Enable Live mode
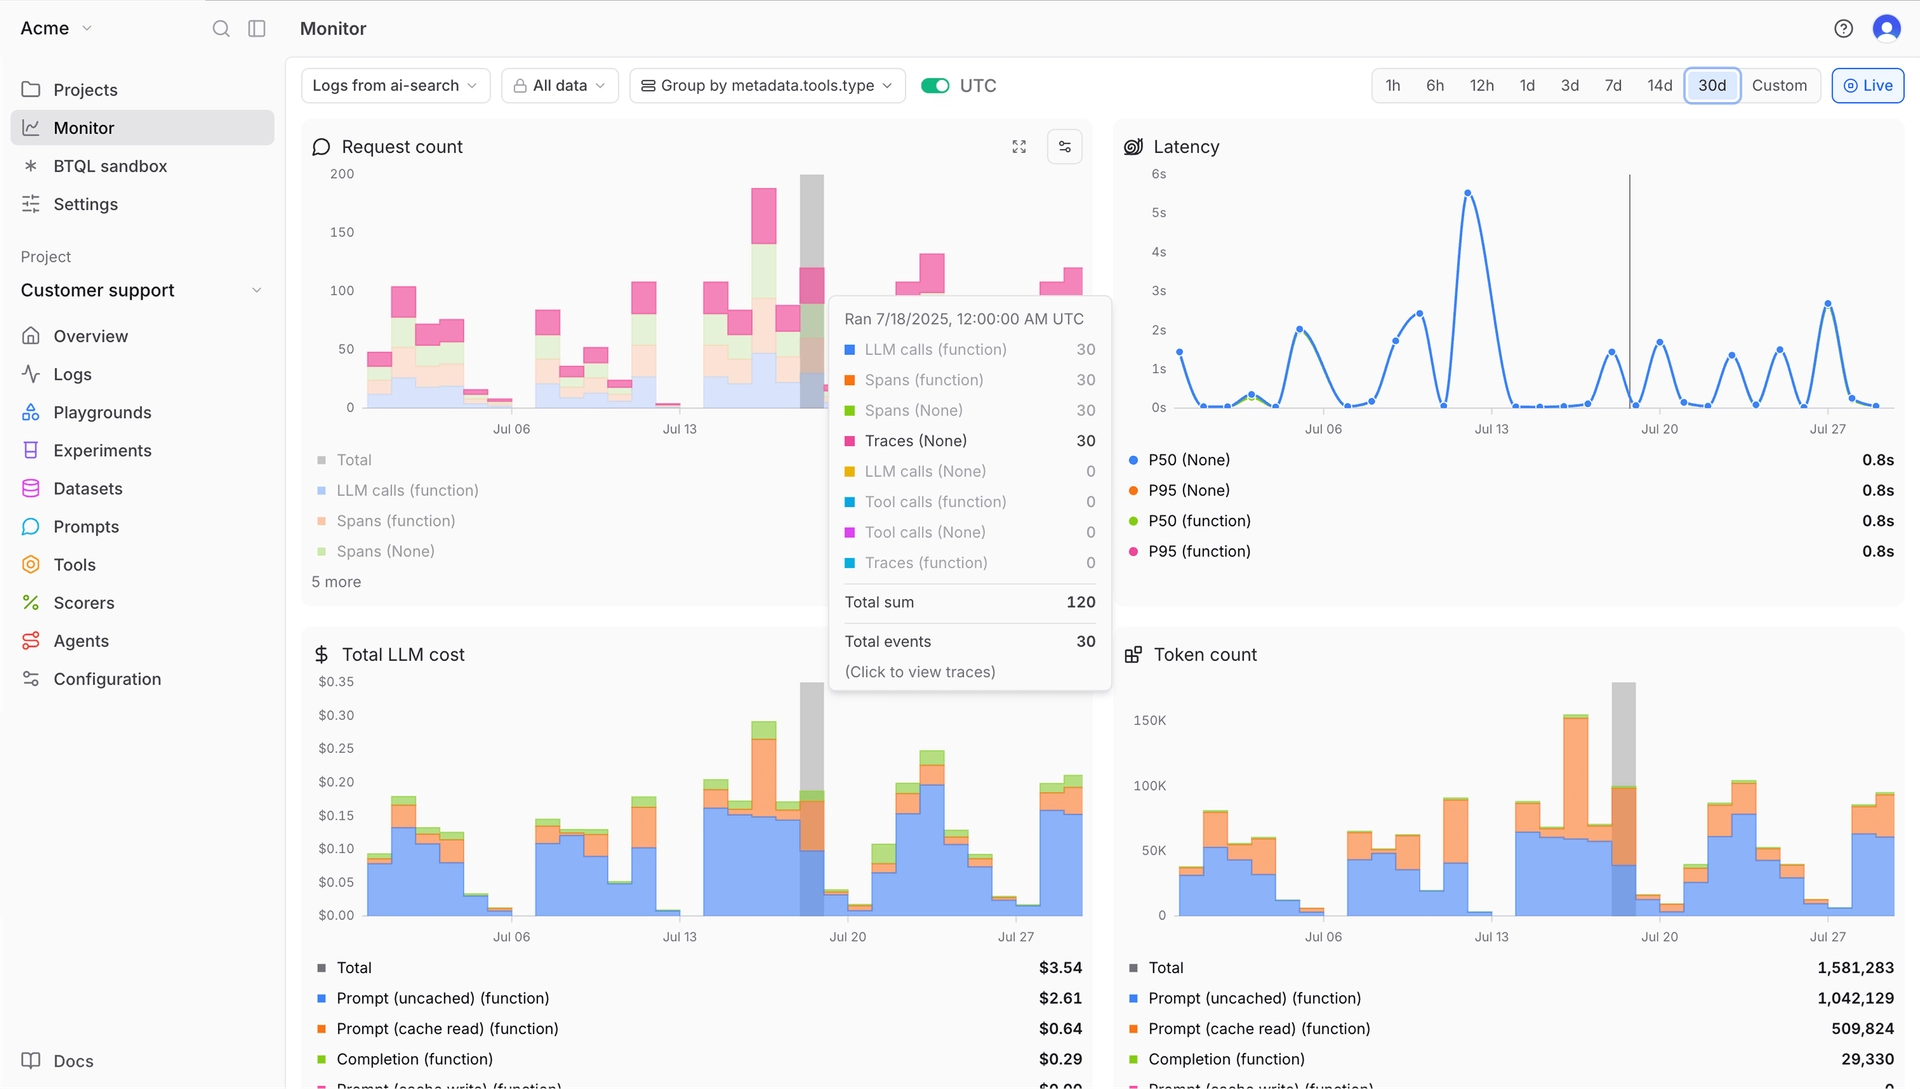The width and height of the screenshot is (1920, 1089). pos(1868,85)
